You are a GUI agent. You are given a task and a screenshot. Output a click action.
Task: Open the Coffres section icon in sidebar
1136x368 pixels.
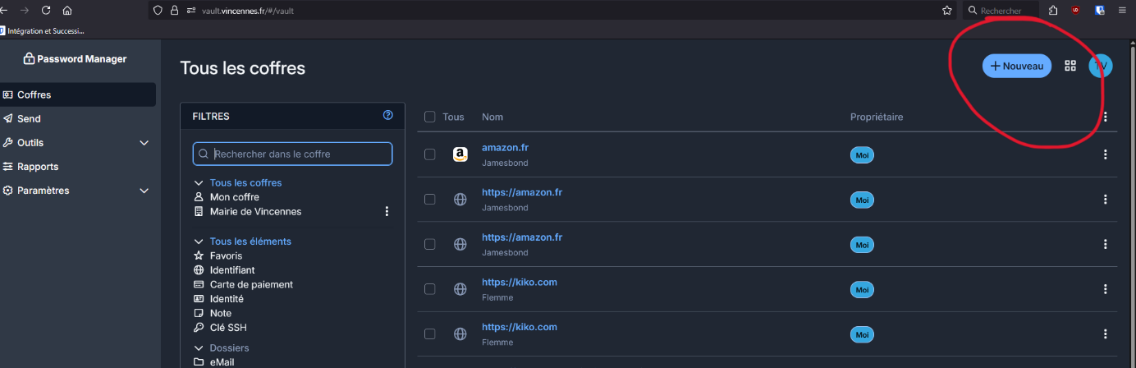point(8,94)
